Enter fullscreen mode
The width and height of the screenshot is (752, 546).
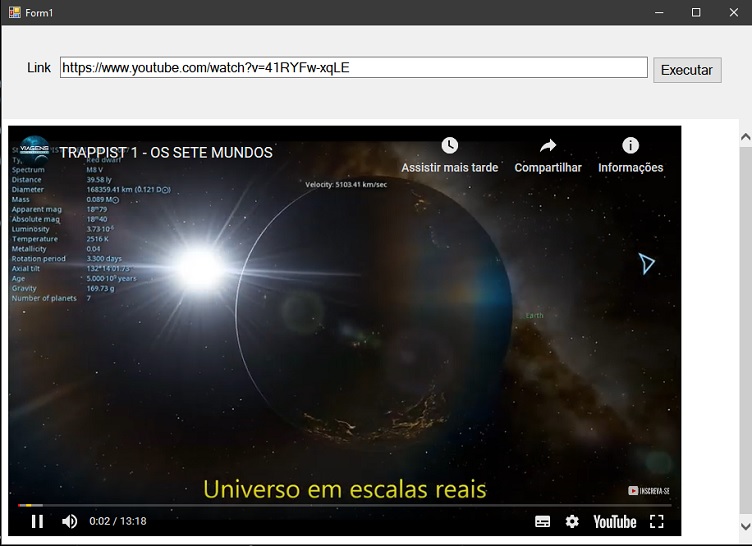point(657,522)
